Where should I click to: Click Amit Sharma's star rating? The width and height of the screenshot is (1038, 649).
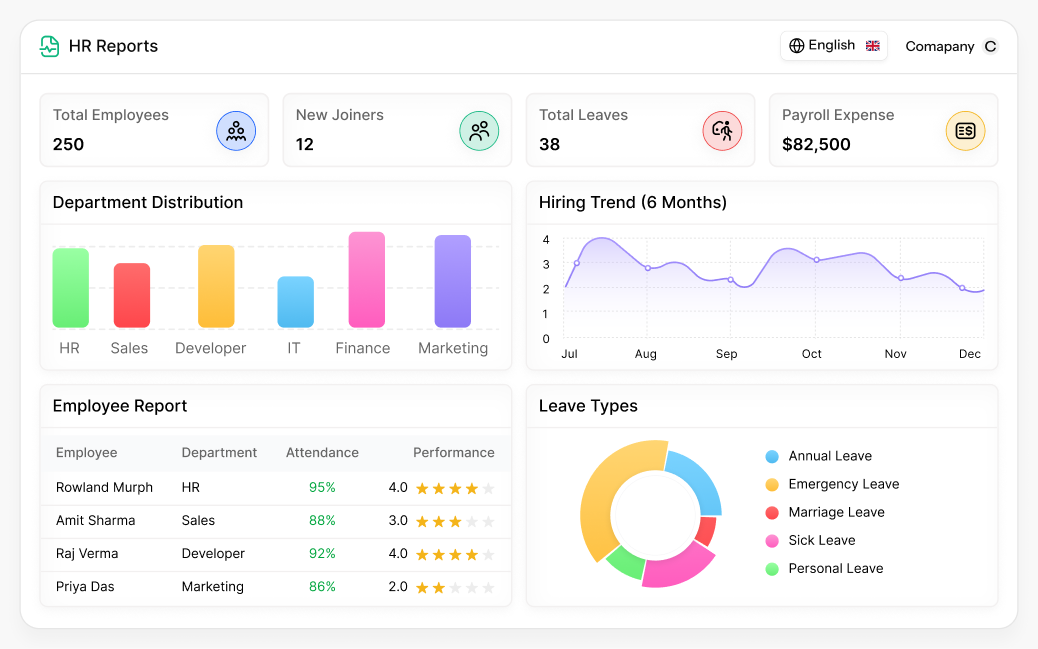pos(455,522)
